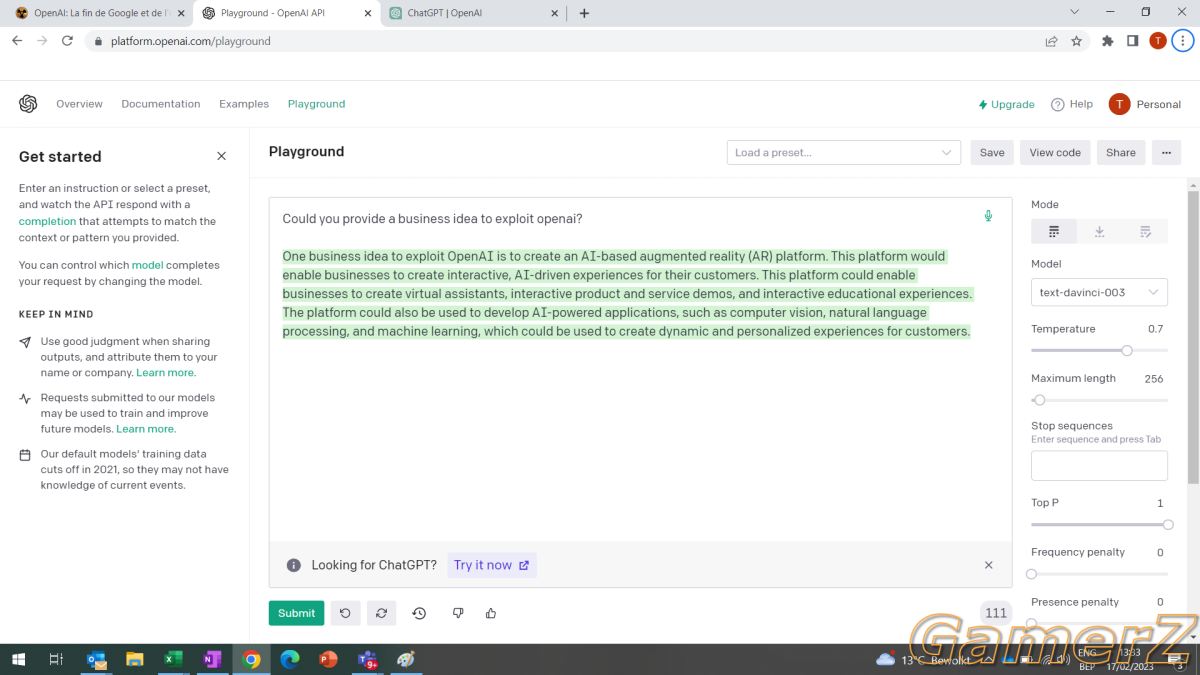
Task: Bookmark this page with the star icon
Action: [1077, 41]
